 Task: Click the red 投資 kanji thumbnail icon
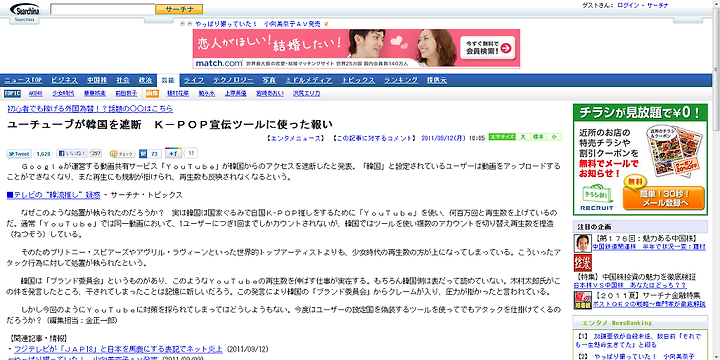tap(582, 263)
